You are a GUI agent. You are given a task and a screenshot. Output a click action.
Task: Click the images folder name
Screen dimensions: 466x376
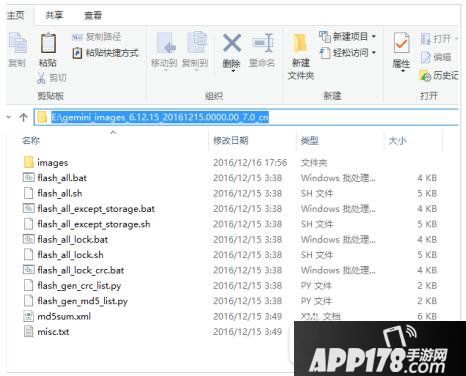coord(53,163)
